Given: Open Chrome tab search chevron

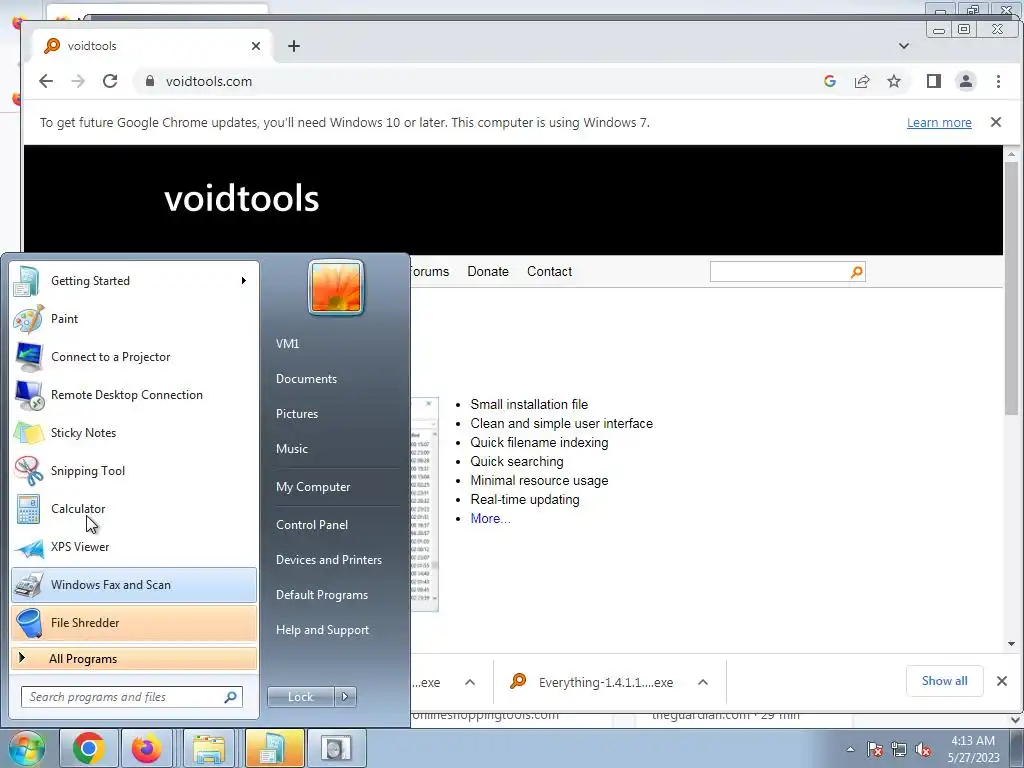Looking at the screenshot, I should coord(904,46).
